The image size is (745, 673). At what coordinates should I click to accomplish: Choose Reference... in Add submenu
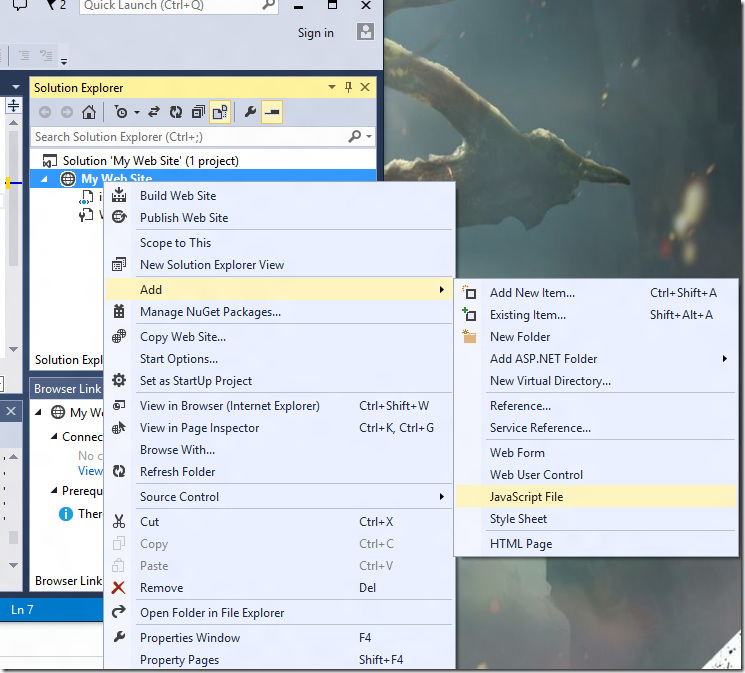596,406
